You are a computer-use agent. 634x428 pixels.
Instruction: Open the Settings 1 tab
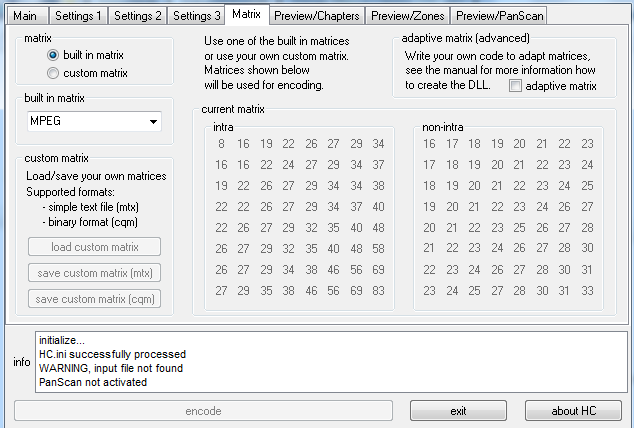77,16
